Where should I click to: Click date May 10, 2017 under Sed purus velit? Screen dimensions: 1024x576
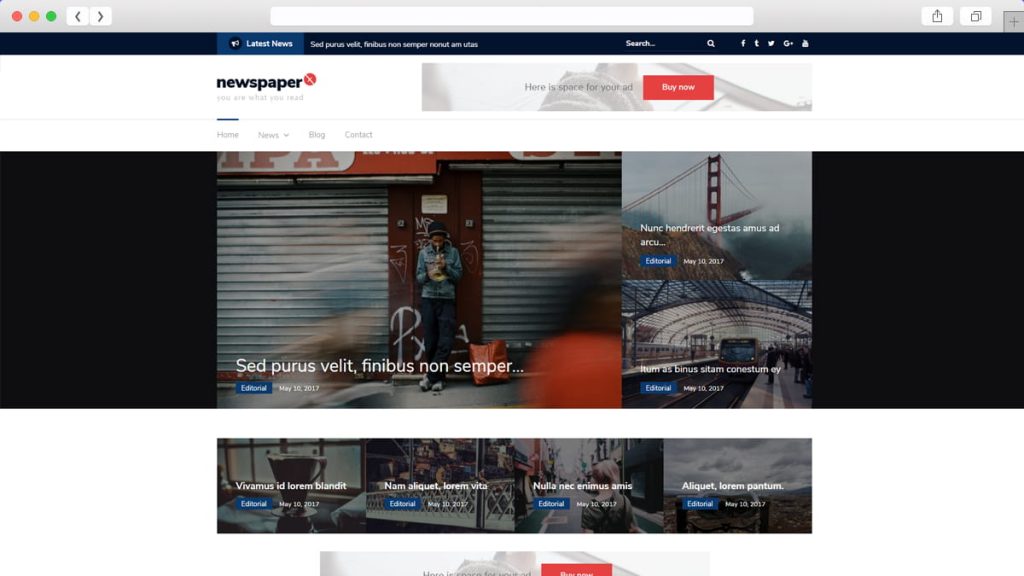(x=299, y=389)
